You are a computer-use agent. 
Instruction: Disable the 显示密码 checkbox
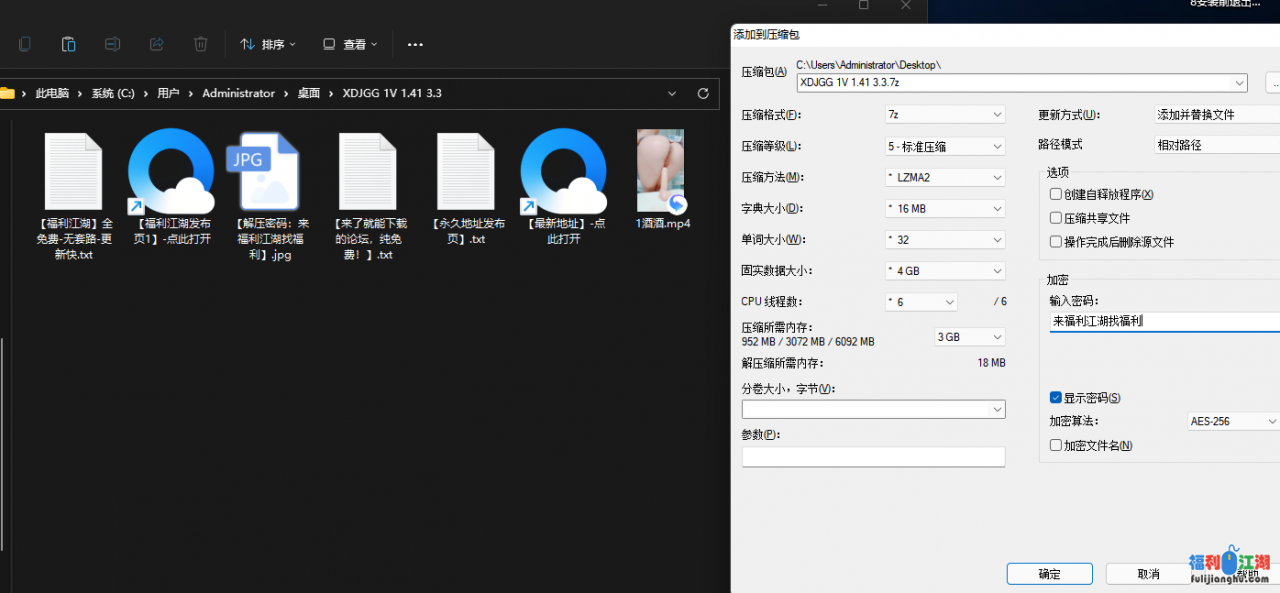click(x=1055, y=397)
